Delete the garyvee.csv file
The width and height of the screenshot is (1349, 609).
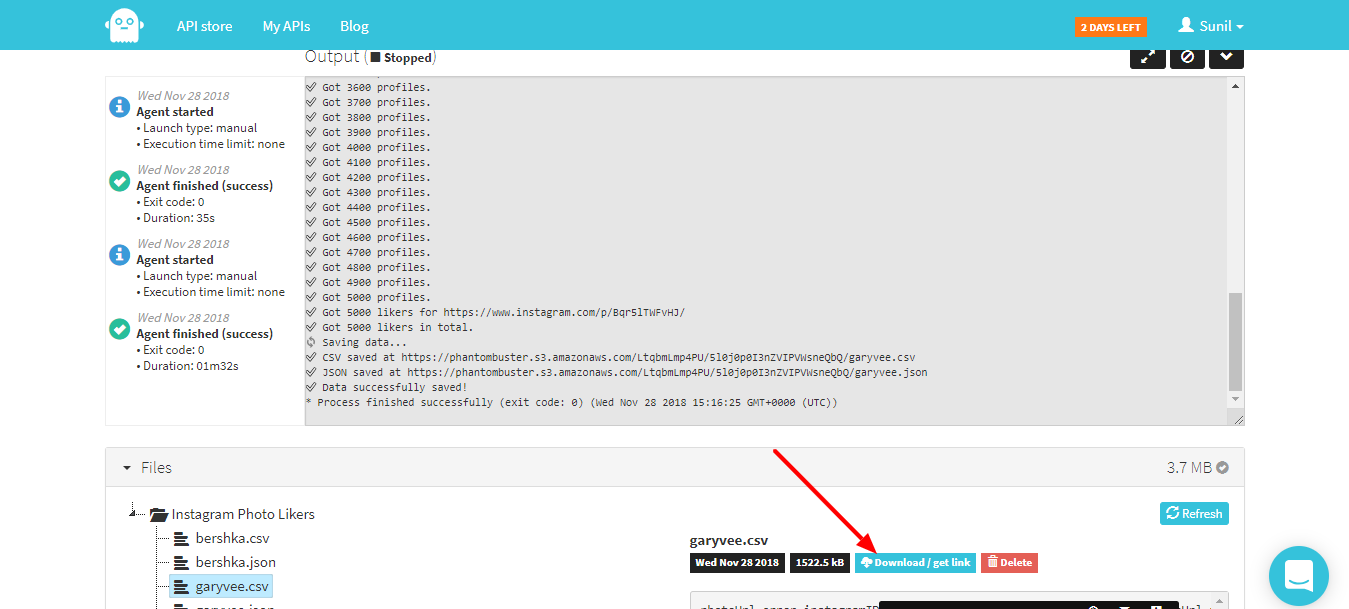[x=1009, y=562]
